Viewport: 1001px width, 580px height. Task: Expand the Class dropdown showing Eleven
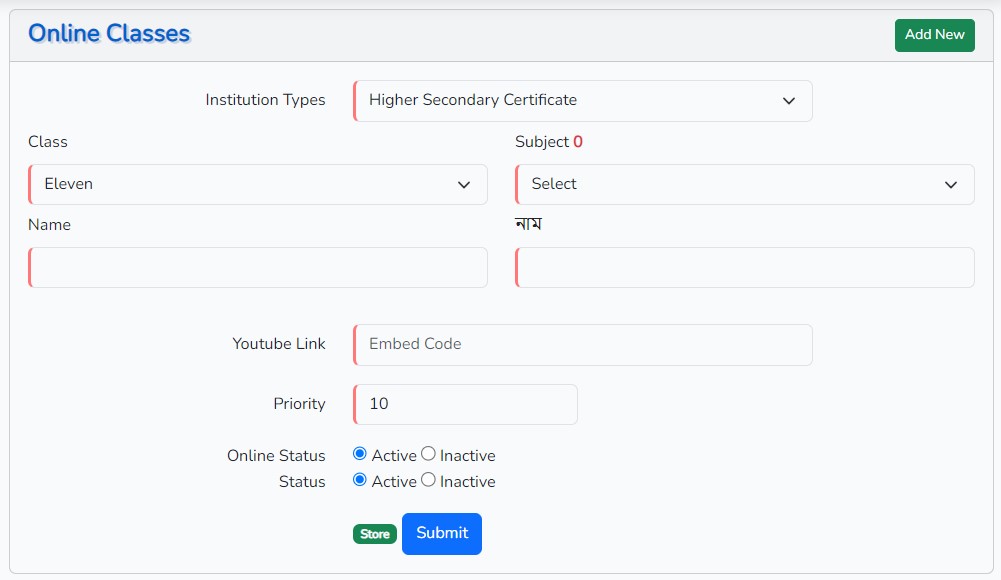click(258, 185)
